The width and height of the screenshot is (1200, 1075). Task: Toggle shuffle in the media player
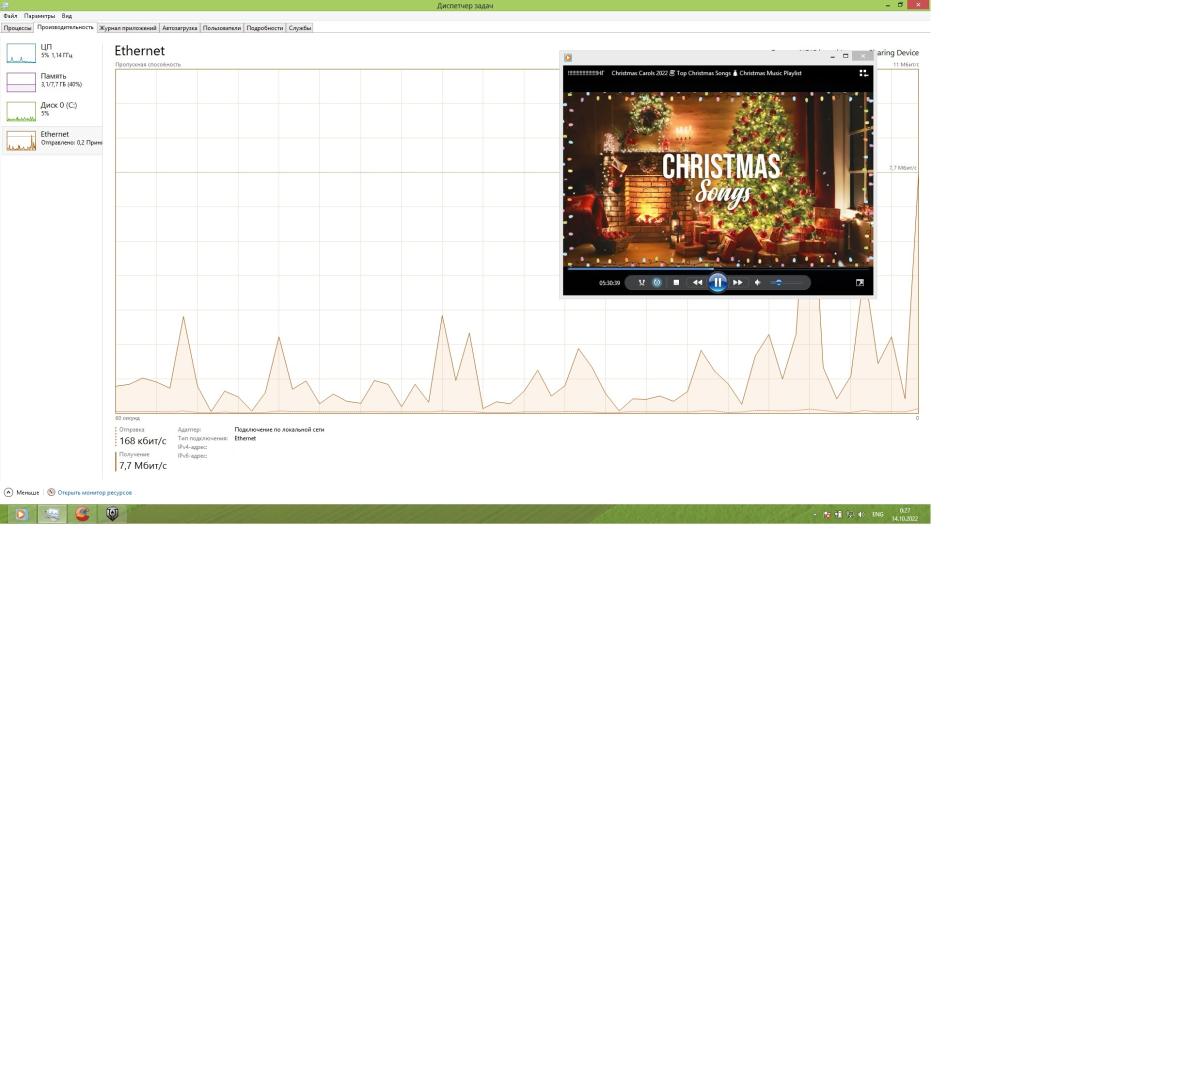click(x=641, y=282)
